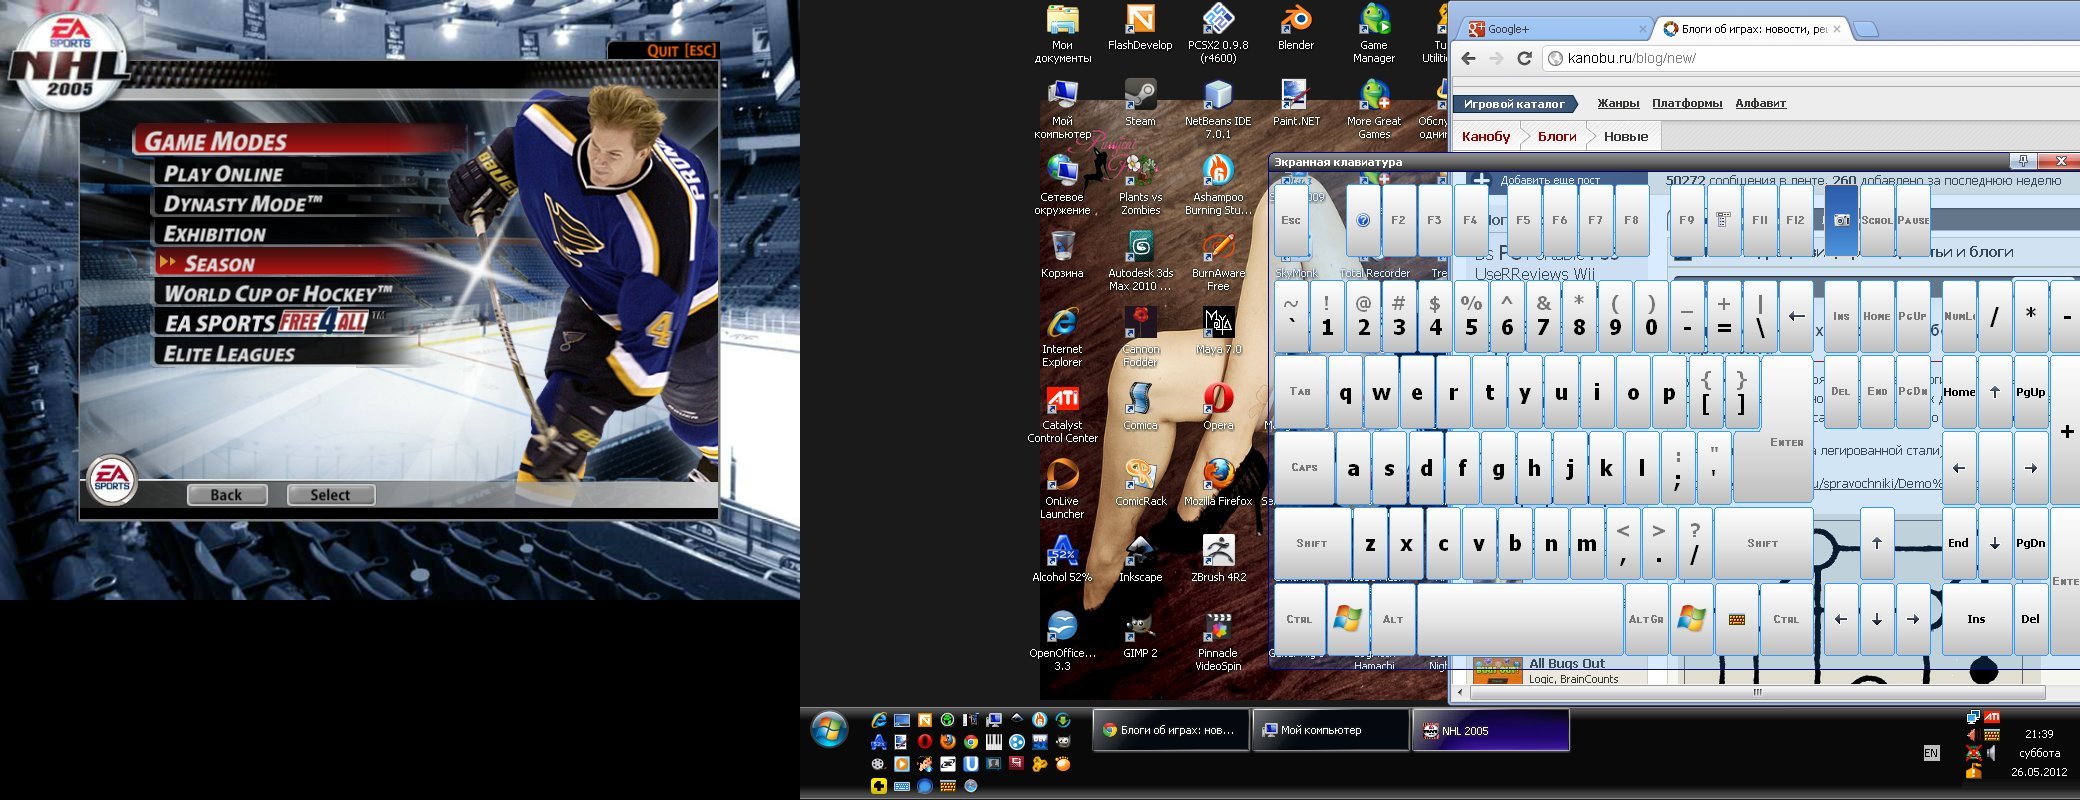Select Exhibition in the Game Modes list
The image size is (2080, 800).
coord(214,234)
